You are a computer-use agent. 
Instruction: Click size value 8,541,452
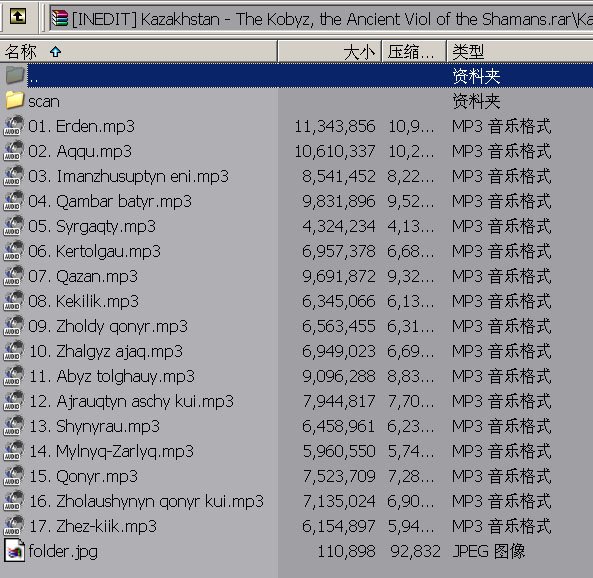click(338, 176)
